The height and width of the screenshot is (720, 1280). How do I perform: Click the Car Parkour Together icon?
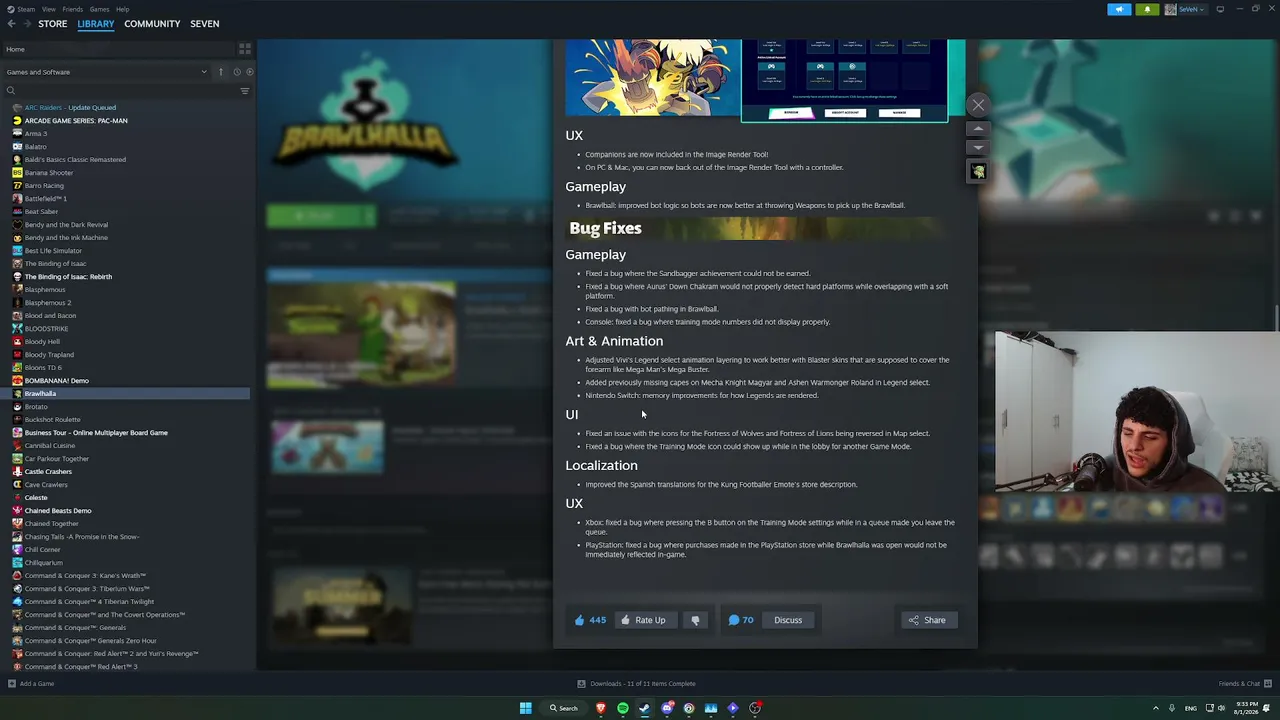click(17, 458)
